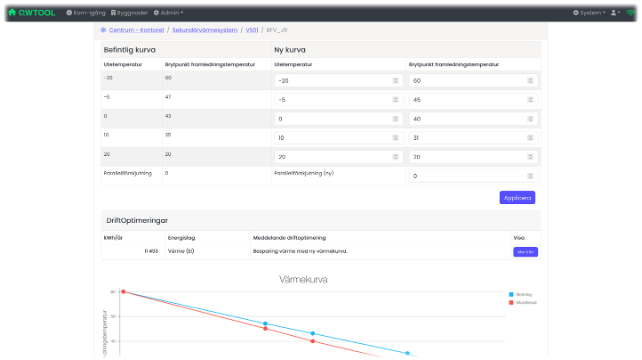Click the Parallellförskjutning (ny) input field

point(473,176)
